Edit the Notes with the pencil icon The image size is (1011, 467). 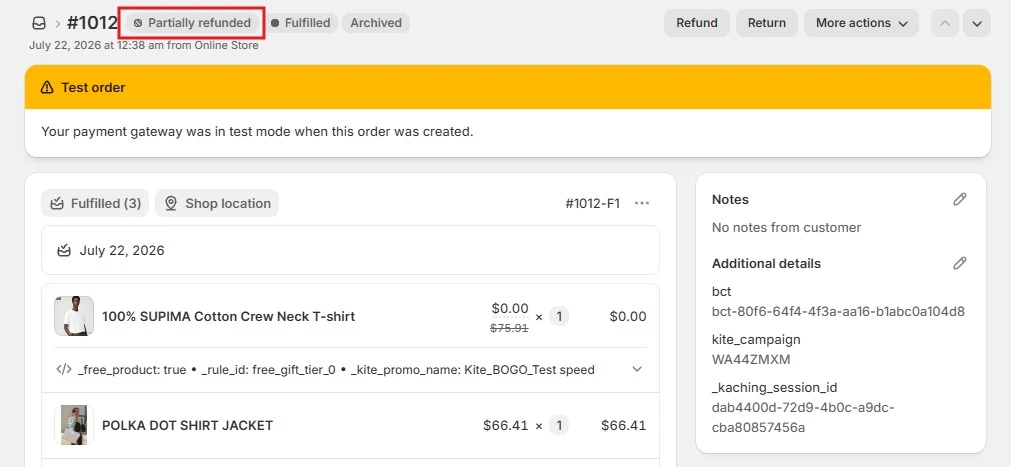[960, 199]
